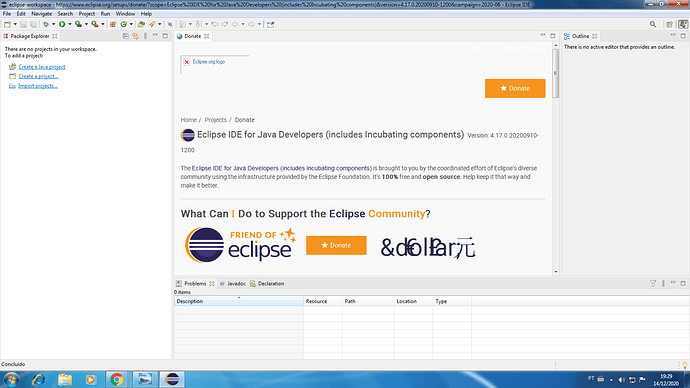Switch to the Declaration tab

[267, 284]
